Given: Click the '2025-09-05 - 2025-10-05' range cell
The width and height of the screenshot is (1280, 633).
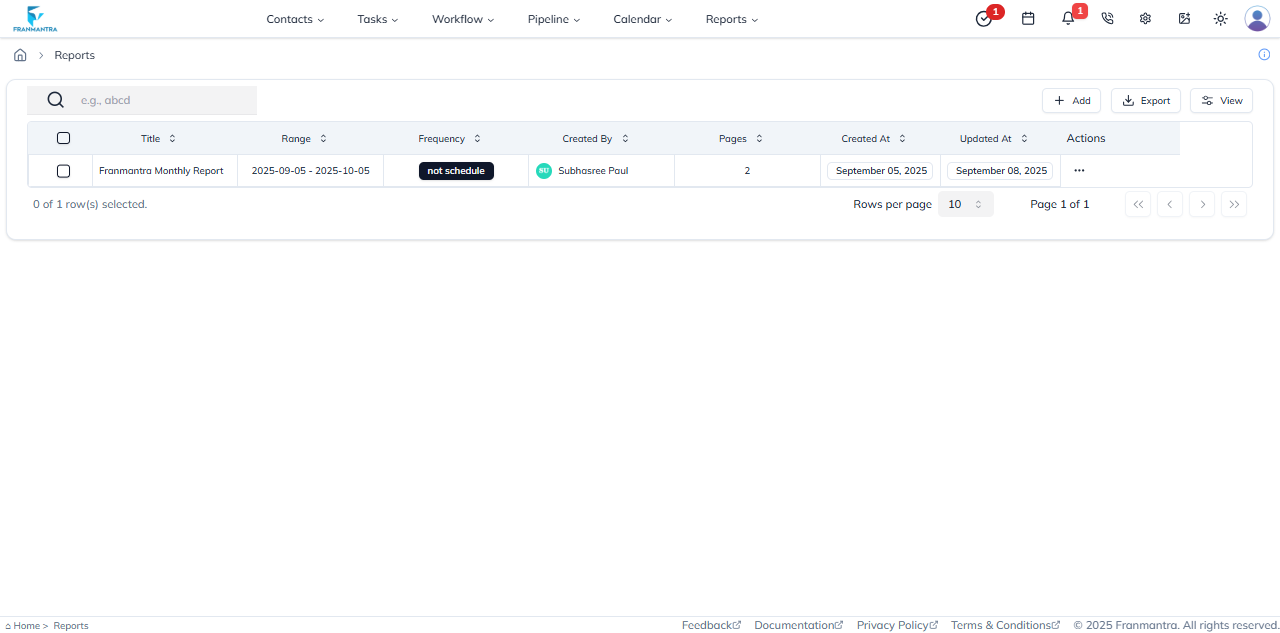Looking at the screenshot, I should coord(310,171).
